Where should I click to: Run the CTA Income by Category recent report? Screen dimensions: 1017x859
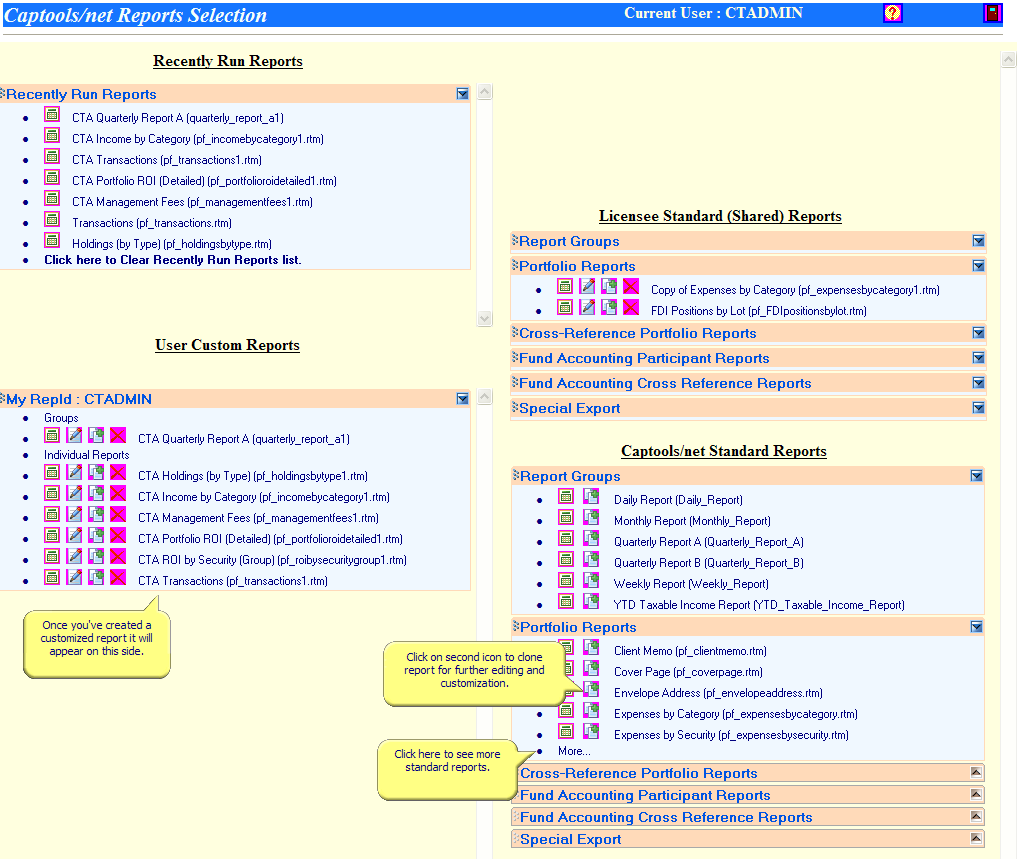tap(52, 136)
